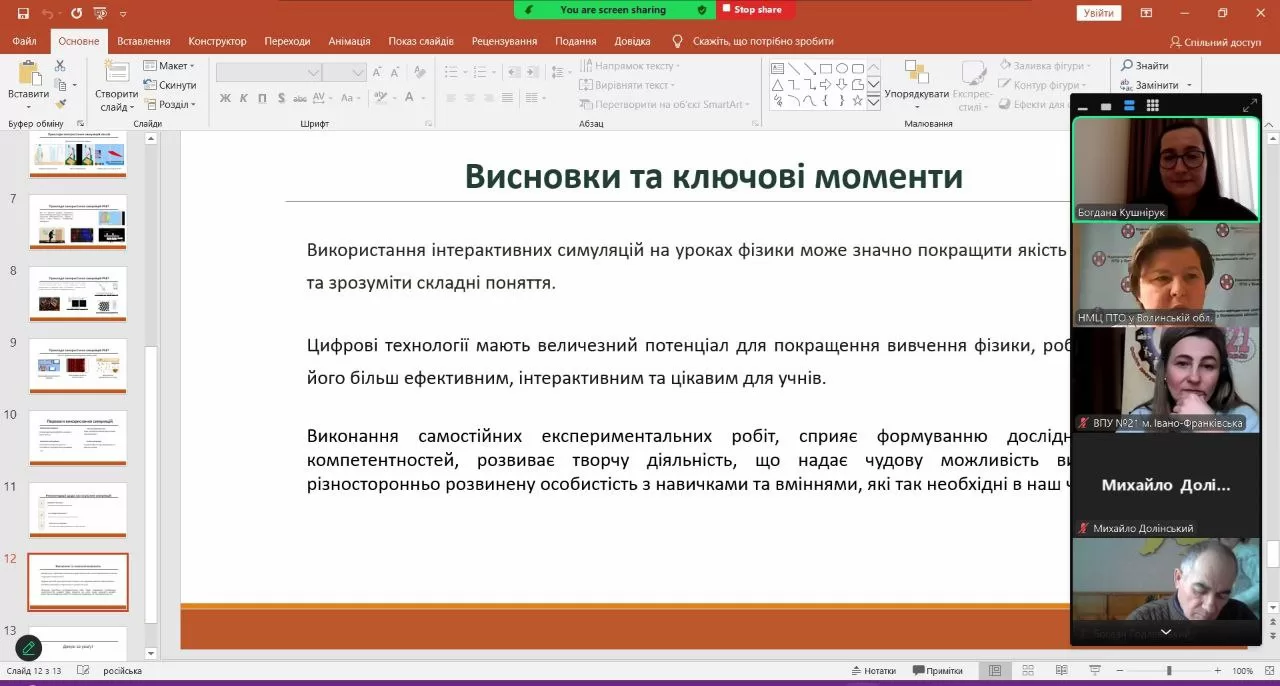Expand the shapes gallery more arrow
The height and width of the screenshot is (686, 1280).
coord(874,101)
